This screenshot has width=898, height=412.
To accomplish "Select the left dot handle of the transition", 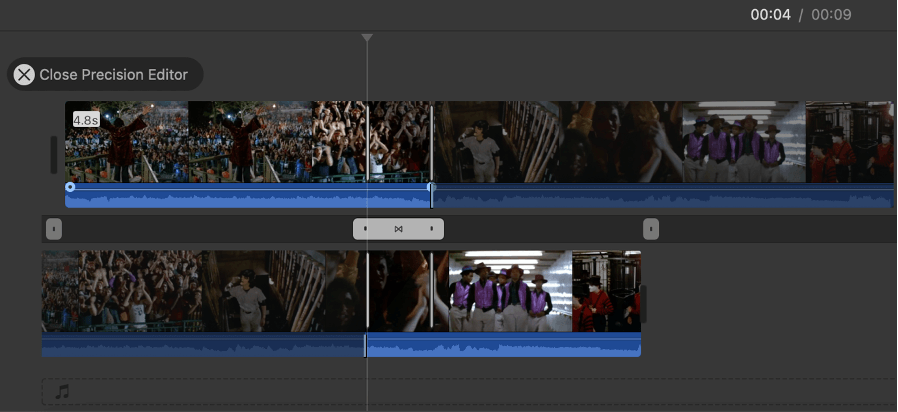I will (x=365, y=229).
